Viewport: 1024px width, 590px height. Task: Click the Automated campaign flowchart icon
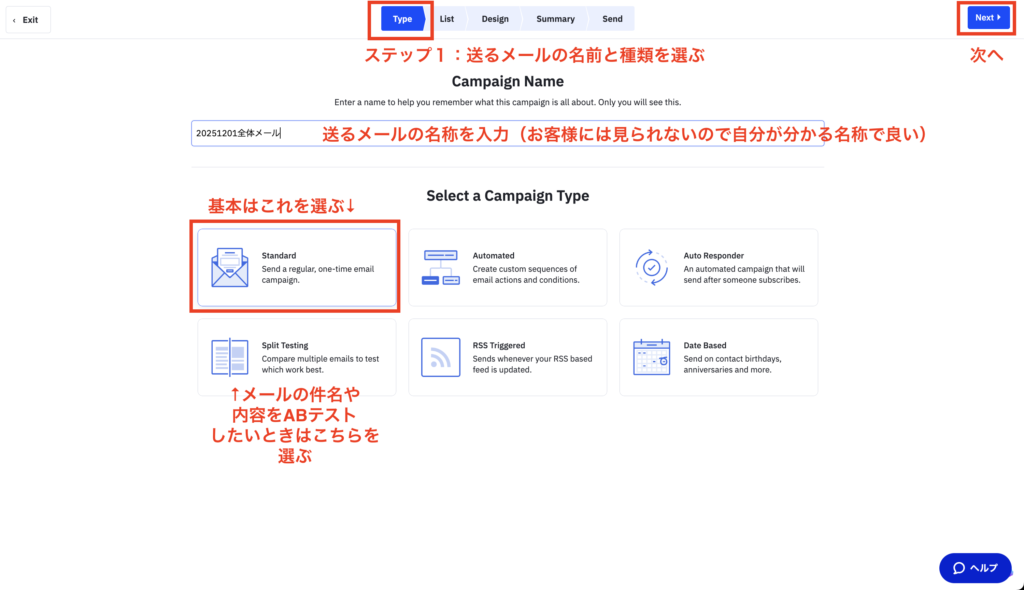(x=441, y=267)
